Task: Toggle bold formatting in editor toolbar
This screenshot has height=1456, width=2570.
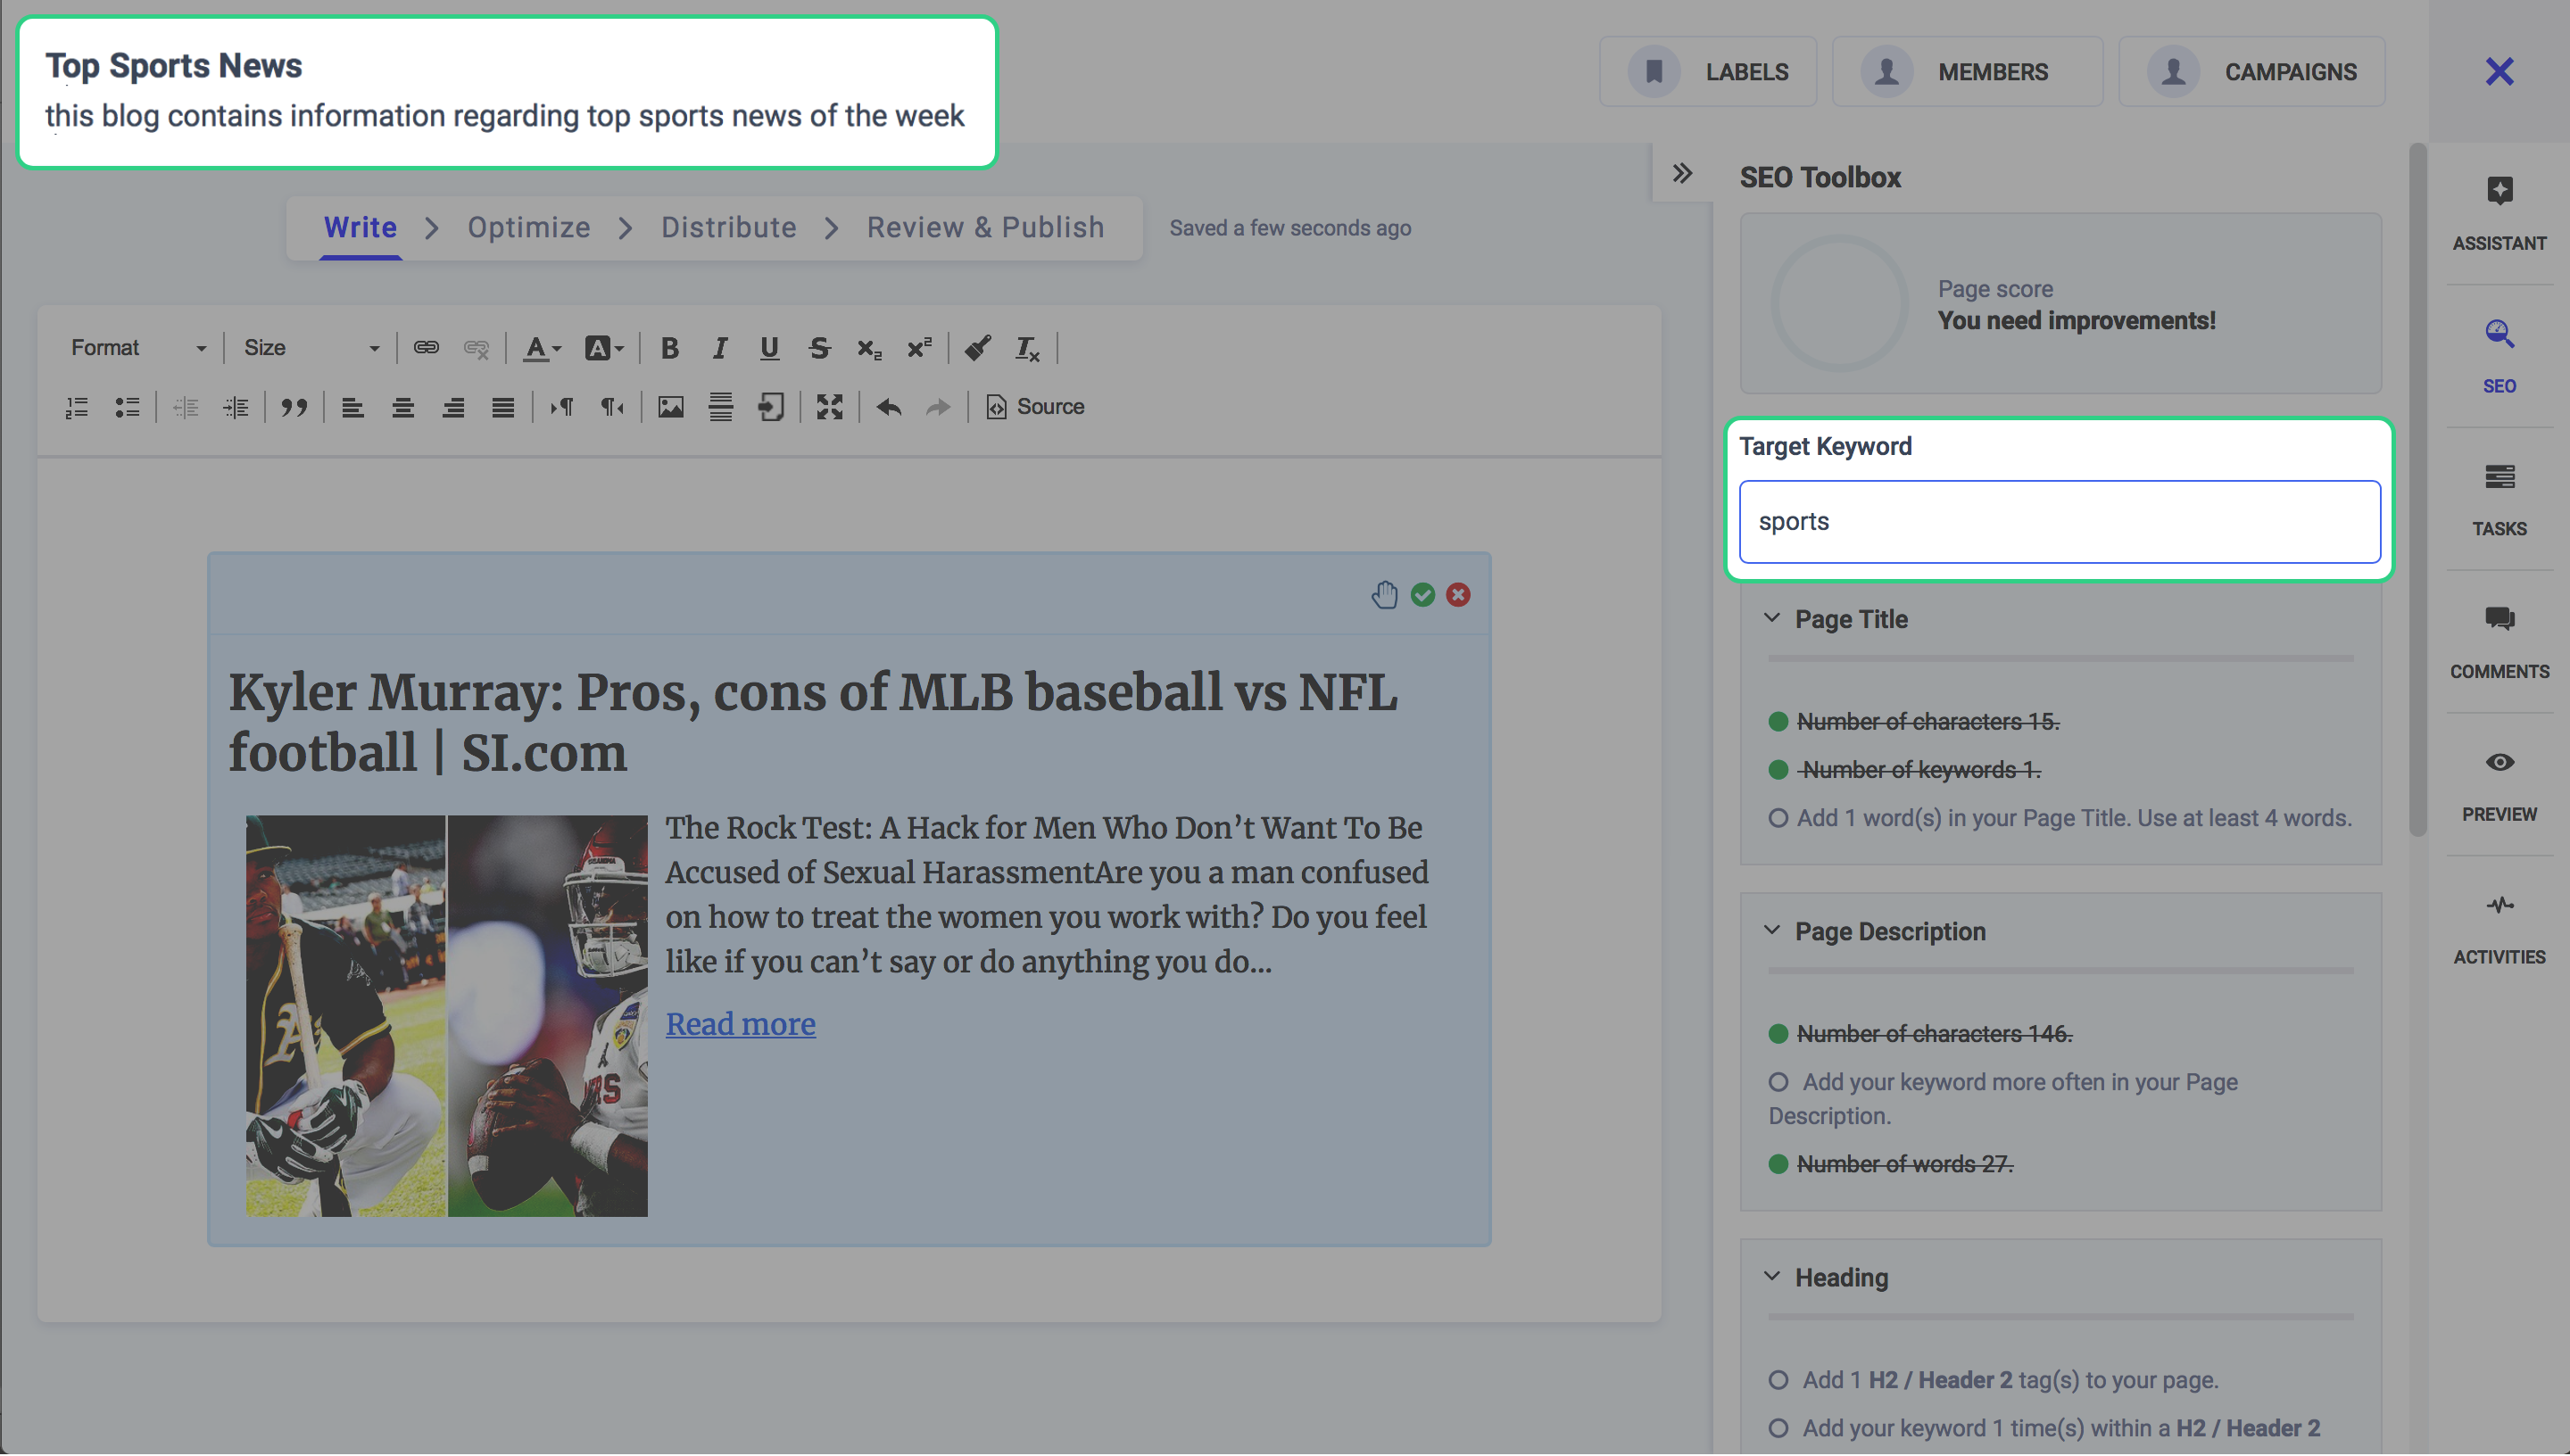Action: (670, 348)
